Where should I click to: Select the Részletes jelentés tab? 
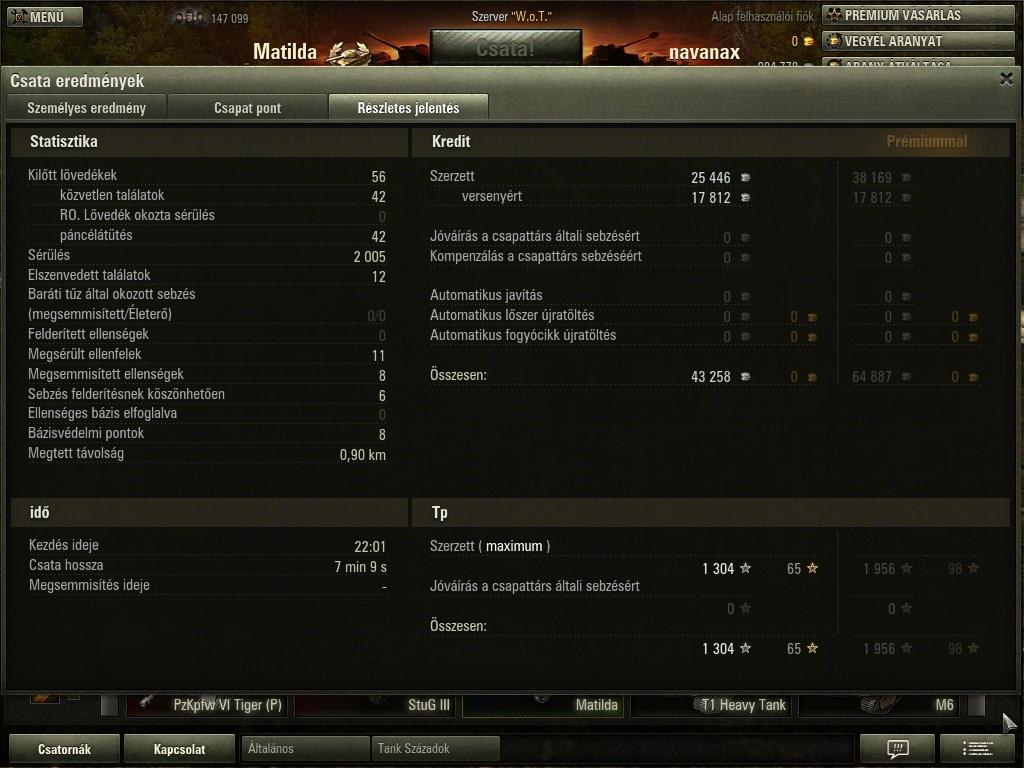[x=408, y=108]
